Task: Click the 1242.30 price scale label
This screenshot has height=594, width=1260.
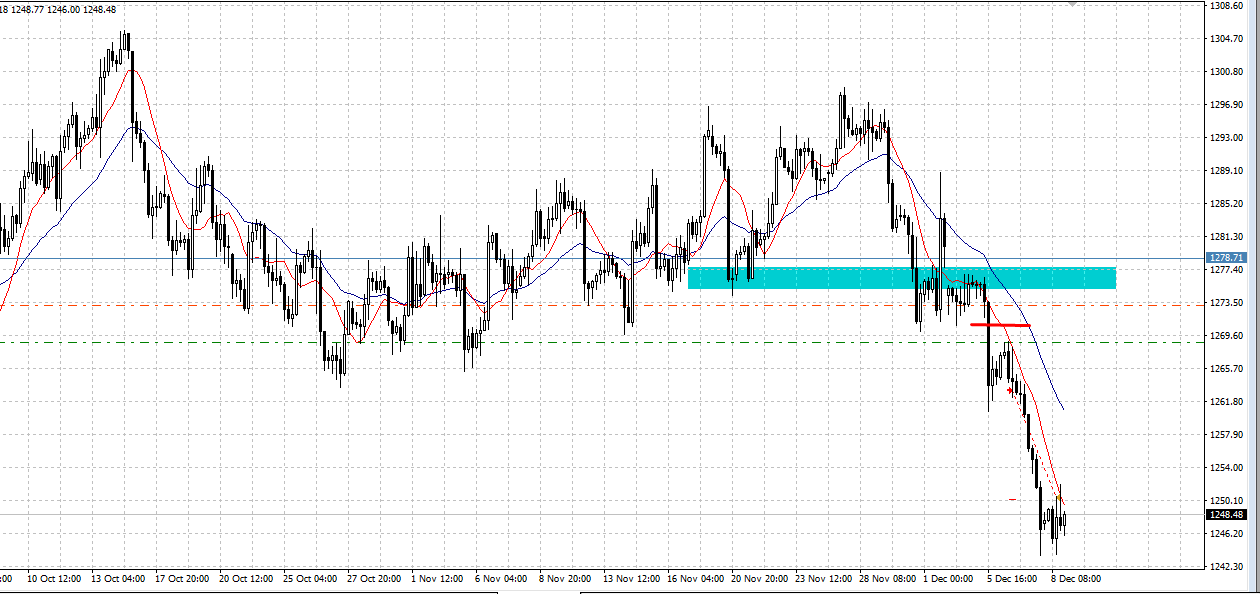Action: [1226, 566]
